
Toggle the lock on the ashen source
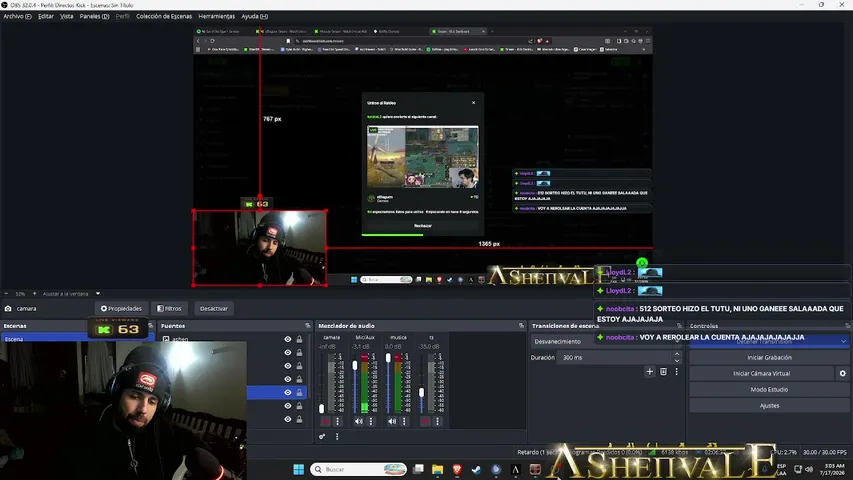(299, 339)
